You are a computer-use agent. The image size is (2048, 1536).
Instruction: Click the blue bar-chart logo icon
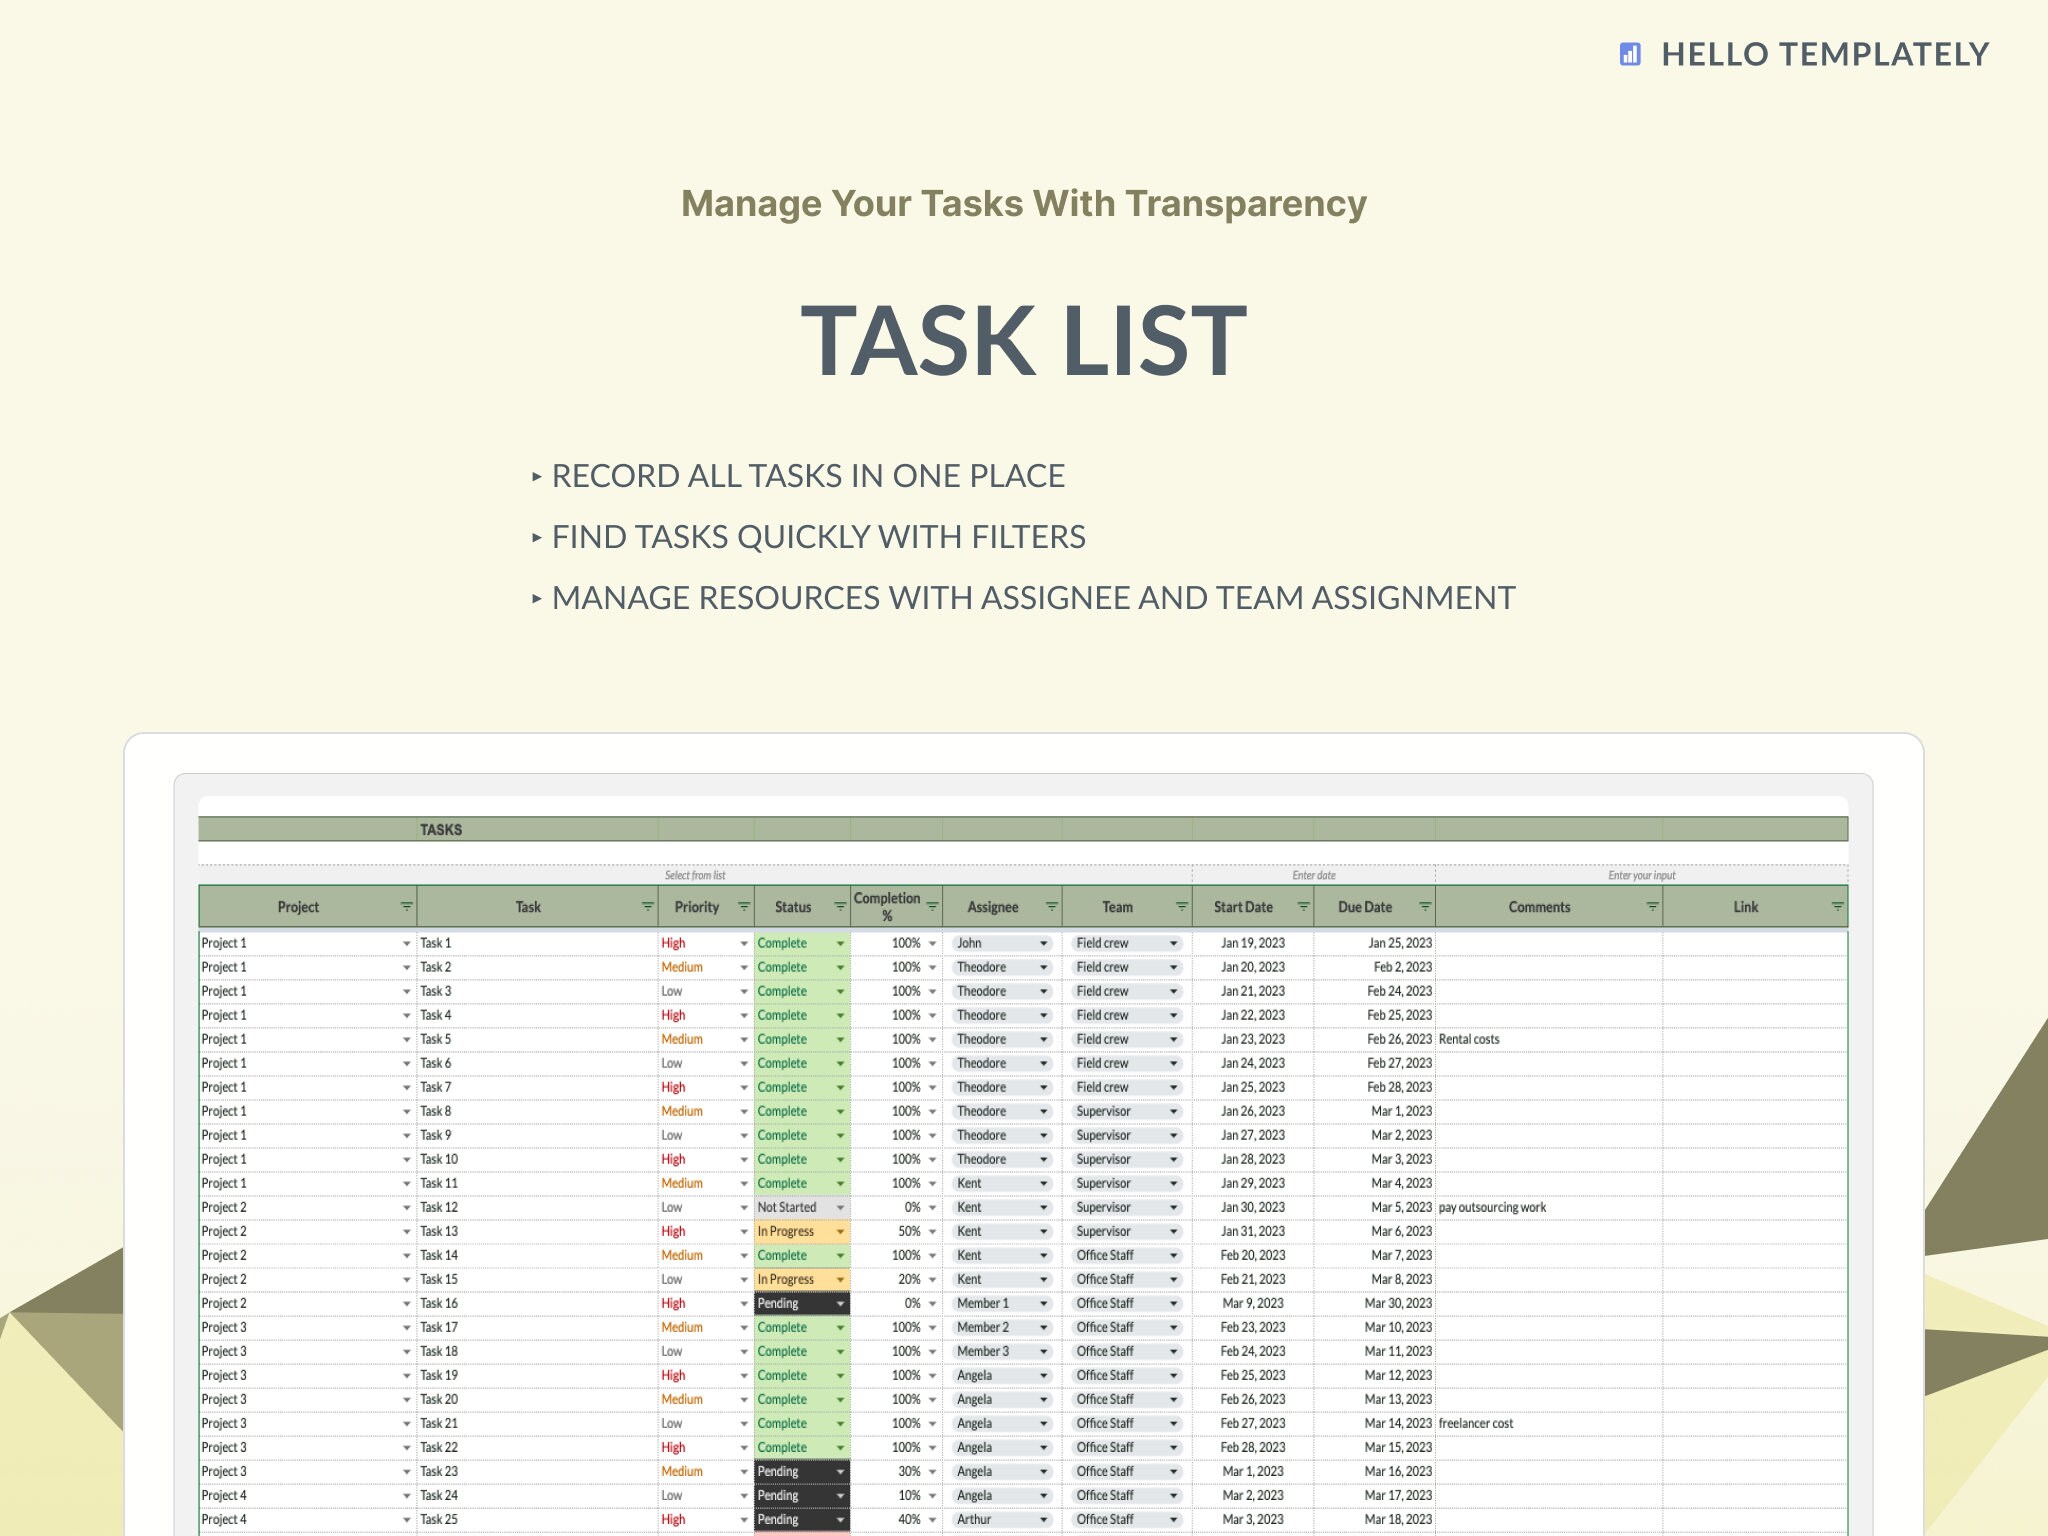pyautogui.click(x=1630, y=55)
